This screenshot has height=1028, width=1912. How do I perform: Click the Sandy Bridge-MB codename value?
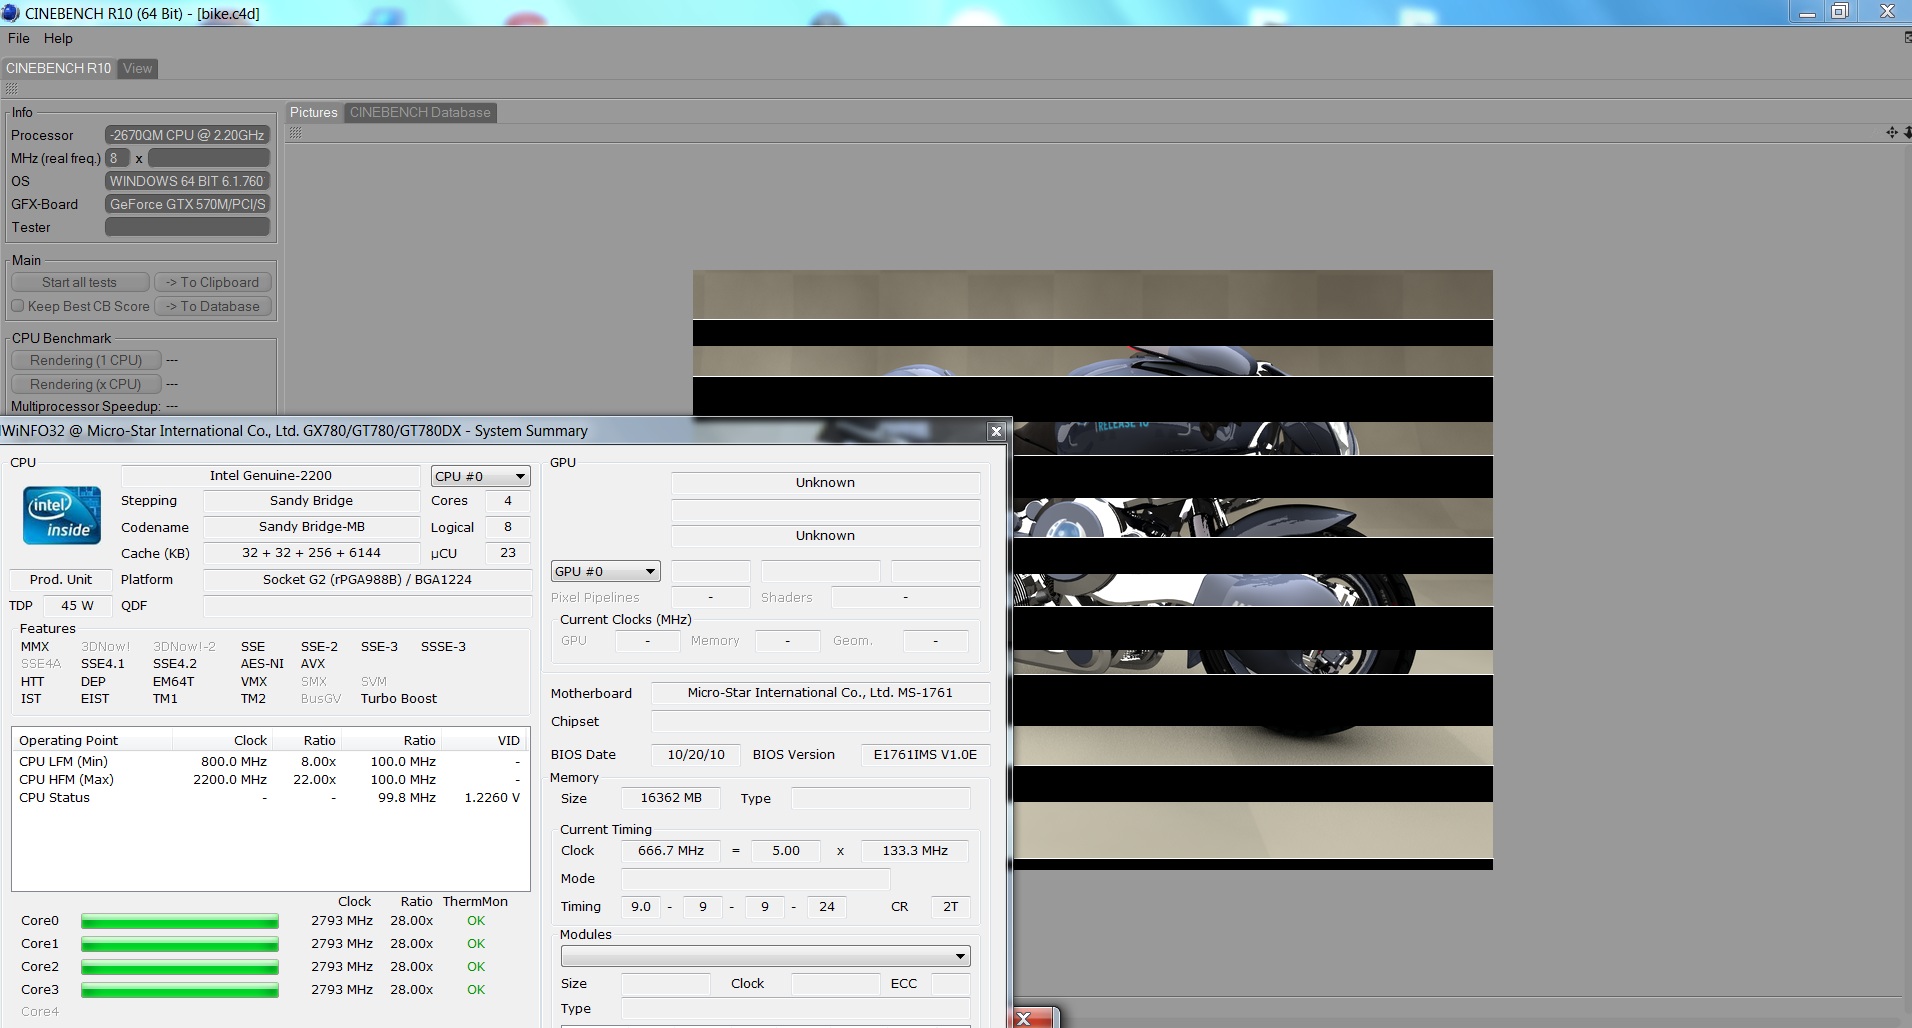tap(312, 527)
